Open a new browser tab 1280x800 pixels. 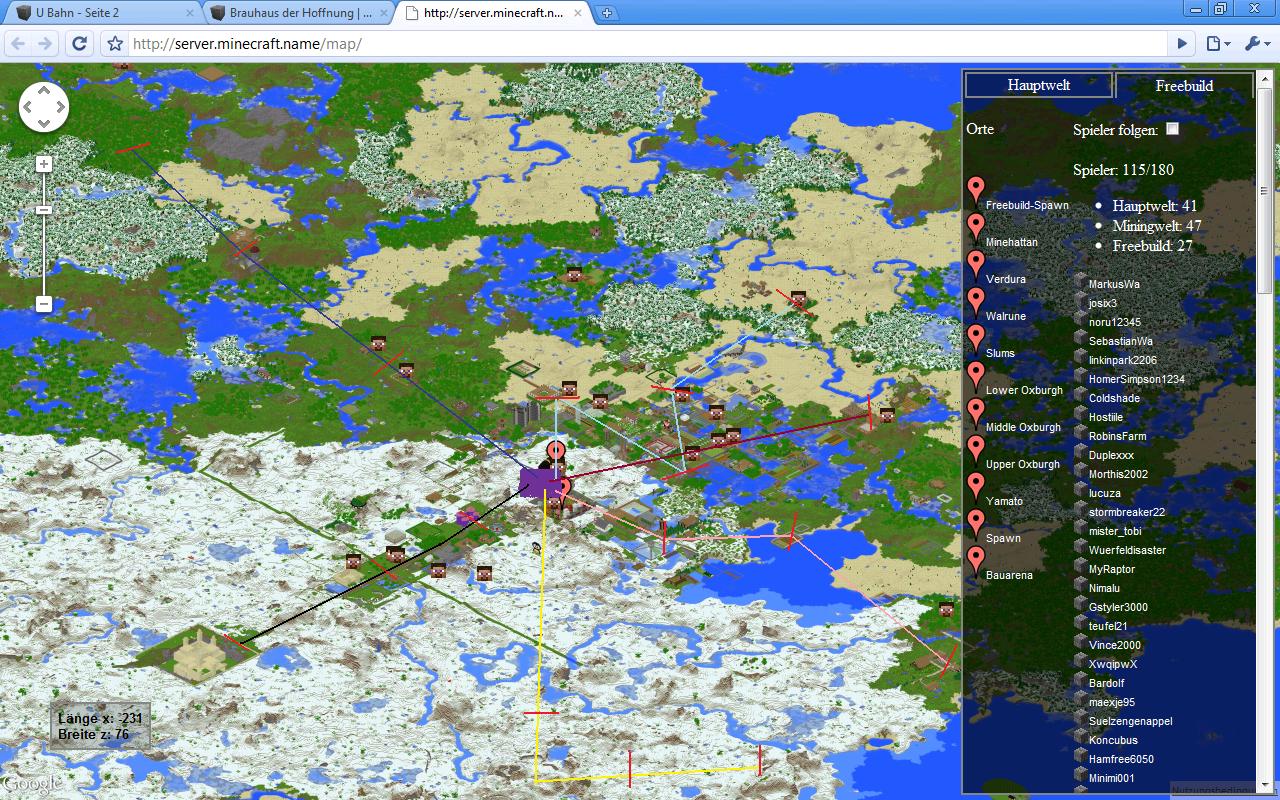tap(607, 13)
